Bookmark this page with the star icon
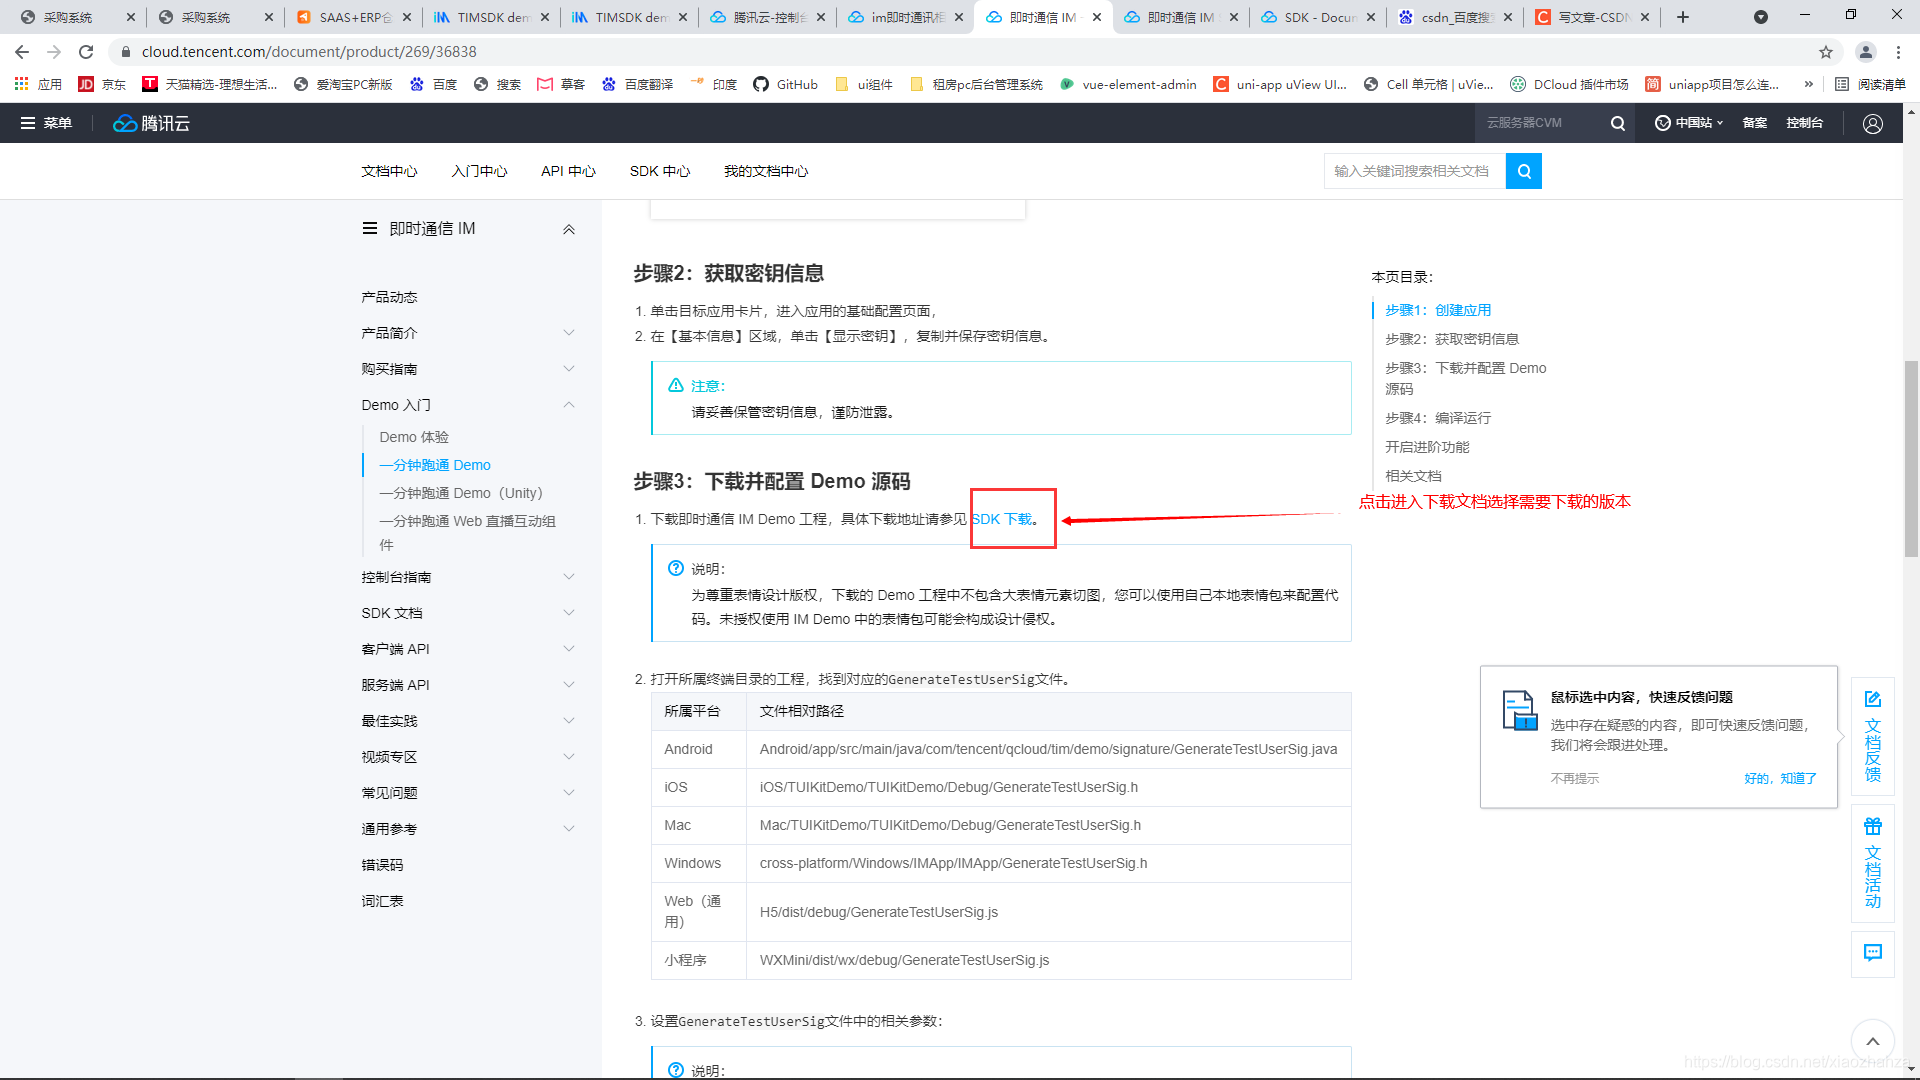 click(1826, 52)
